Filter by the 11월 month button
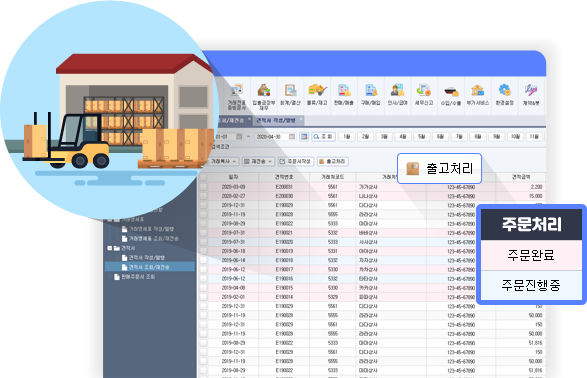This screenshot has width=587, height=378. point(534,137)
